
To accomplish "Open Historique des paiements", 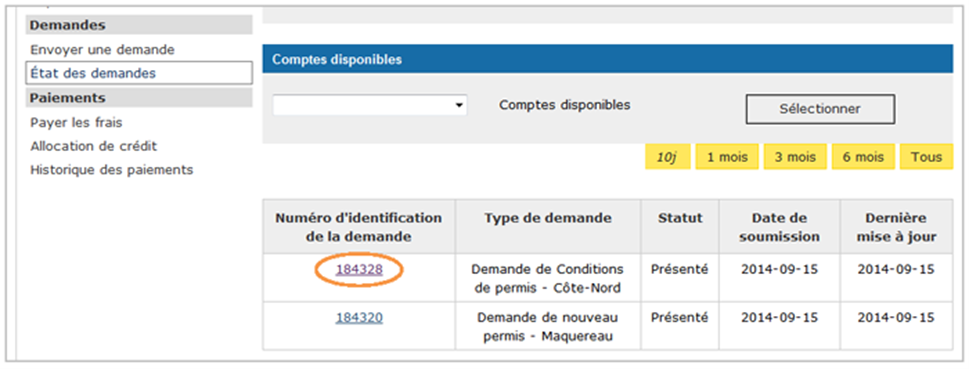I will [111, 169].
